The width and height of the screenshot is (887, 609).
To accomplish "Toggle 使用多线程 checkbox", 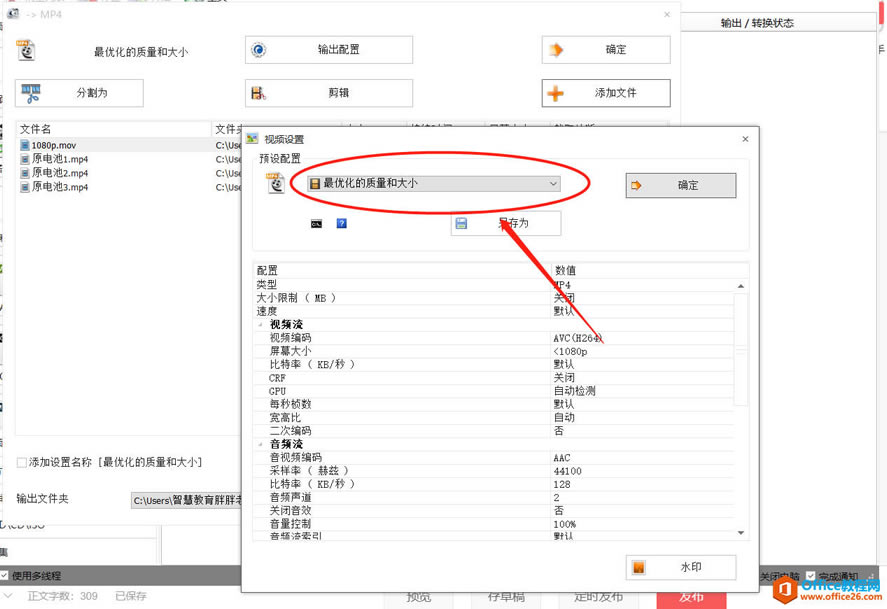I will (x=4, y=576).
